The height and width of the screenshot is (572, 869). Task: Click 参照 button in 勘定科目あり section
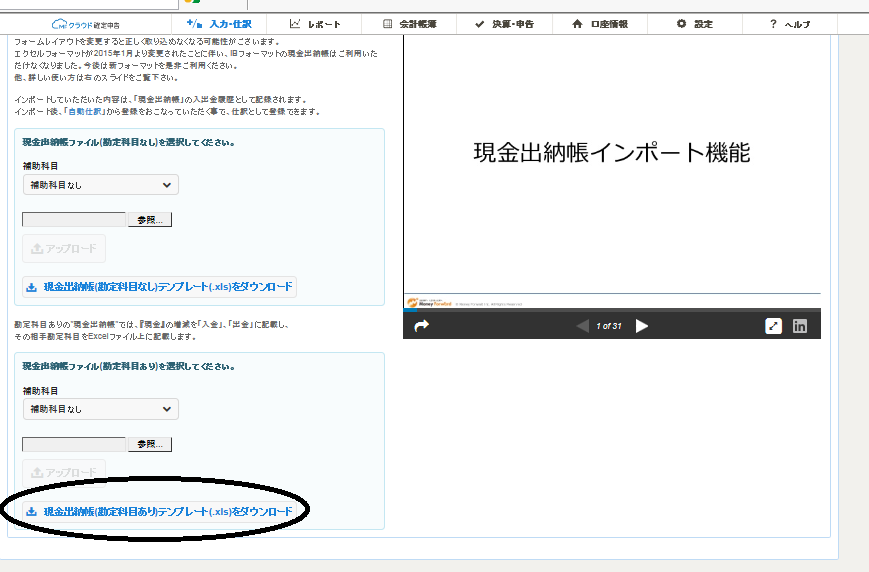coord(150,444)
